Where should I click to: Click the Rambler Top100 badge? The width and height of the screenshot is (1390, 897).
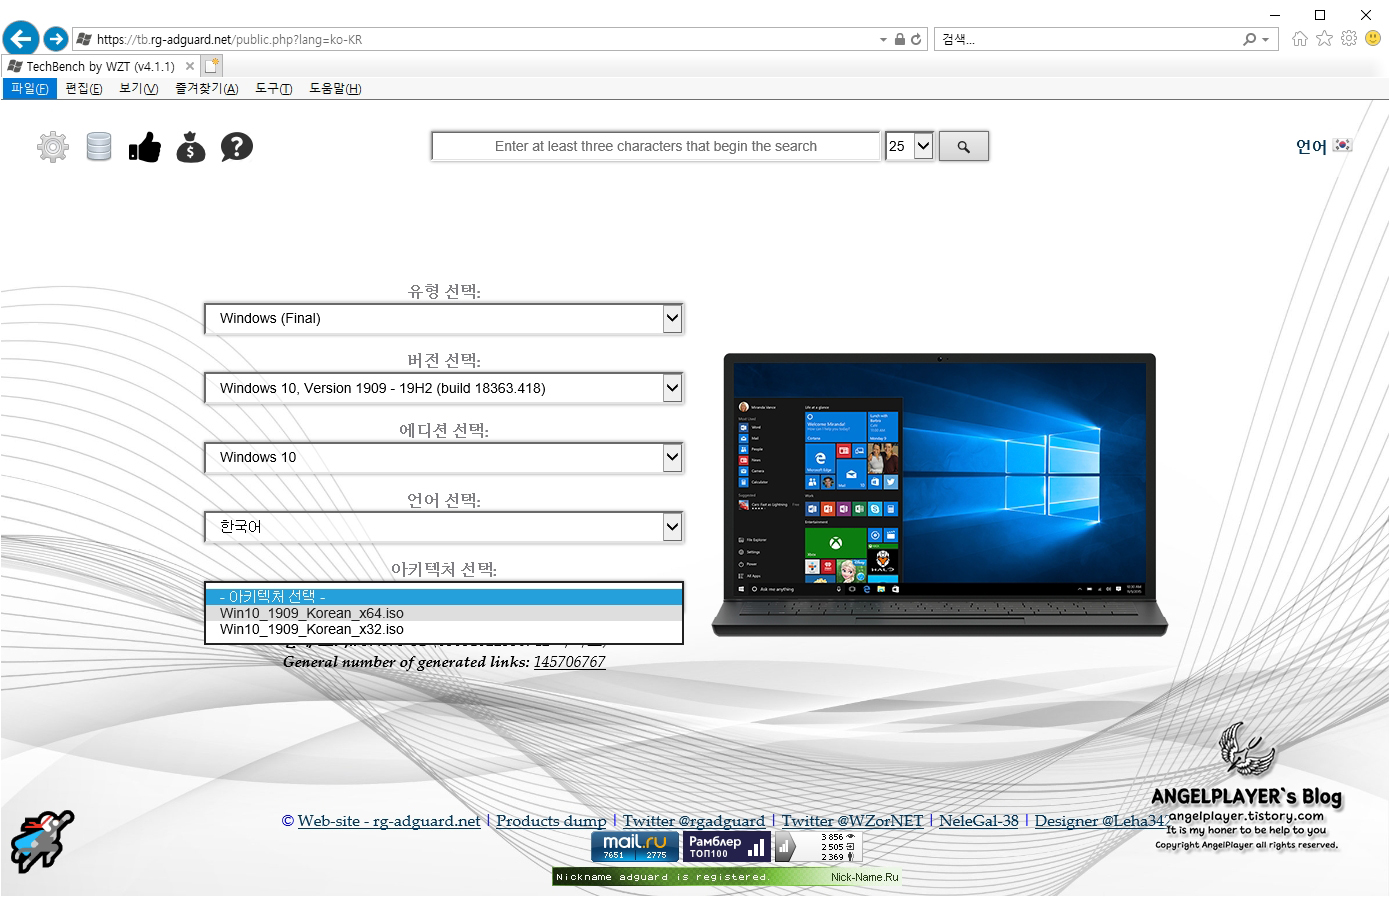(727, 846)
